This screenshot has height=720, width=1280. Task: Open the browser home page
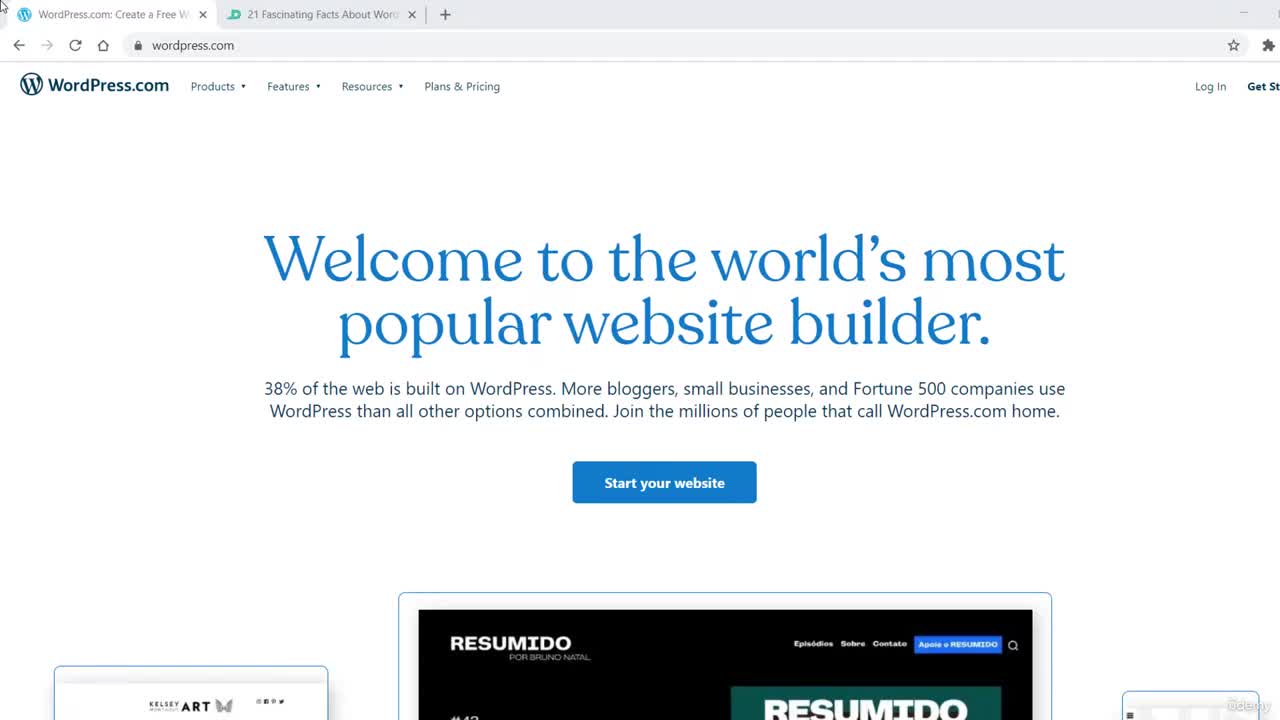click(103, 45)
